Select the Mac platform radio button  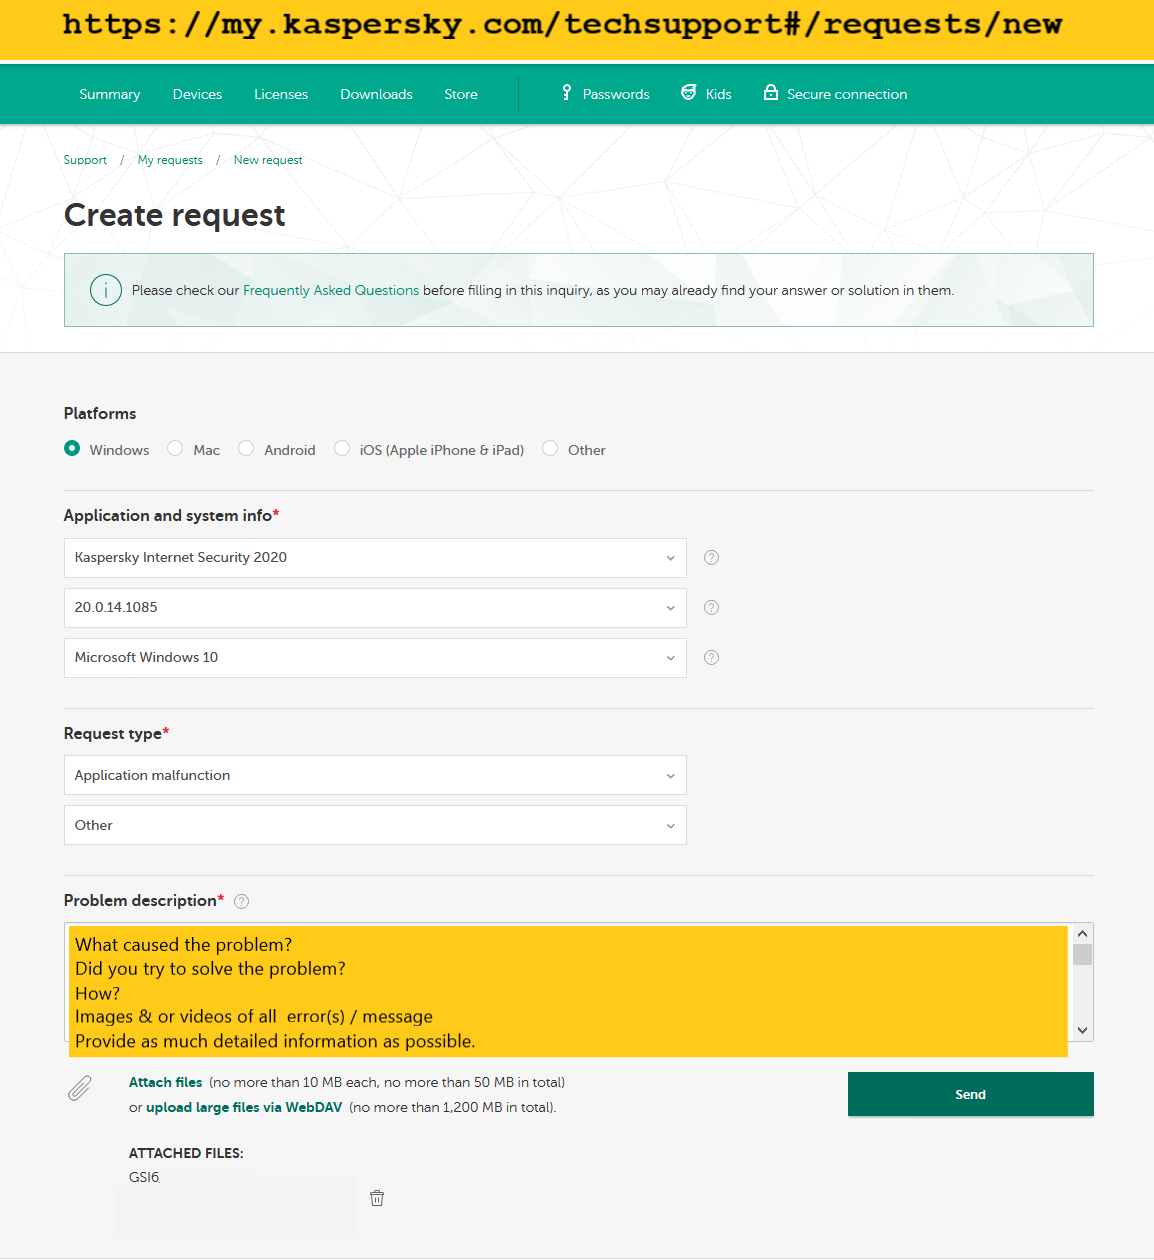175,448
